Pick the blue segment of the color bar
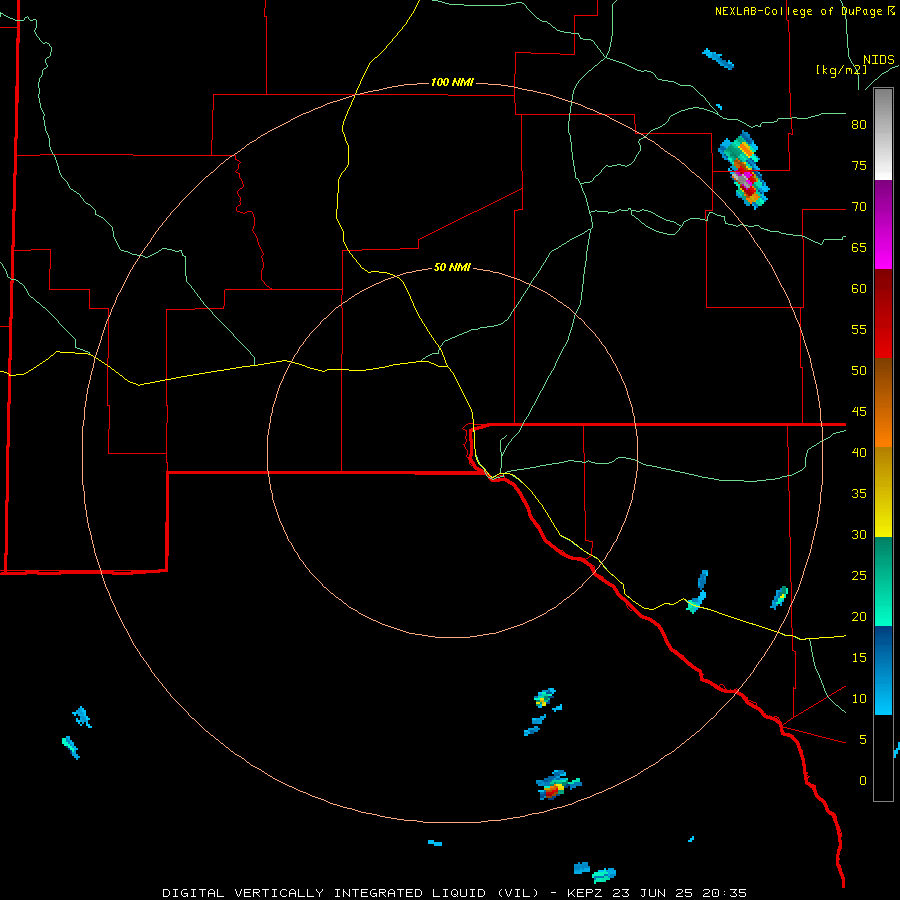The height and width of the screenshot is (900, 900). tap(883, 670)
